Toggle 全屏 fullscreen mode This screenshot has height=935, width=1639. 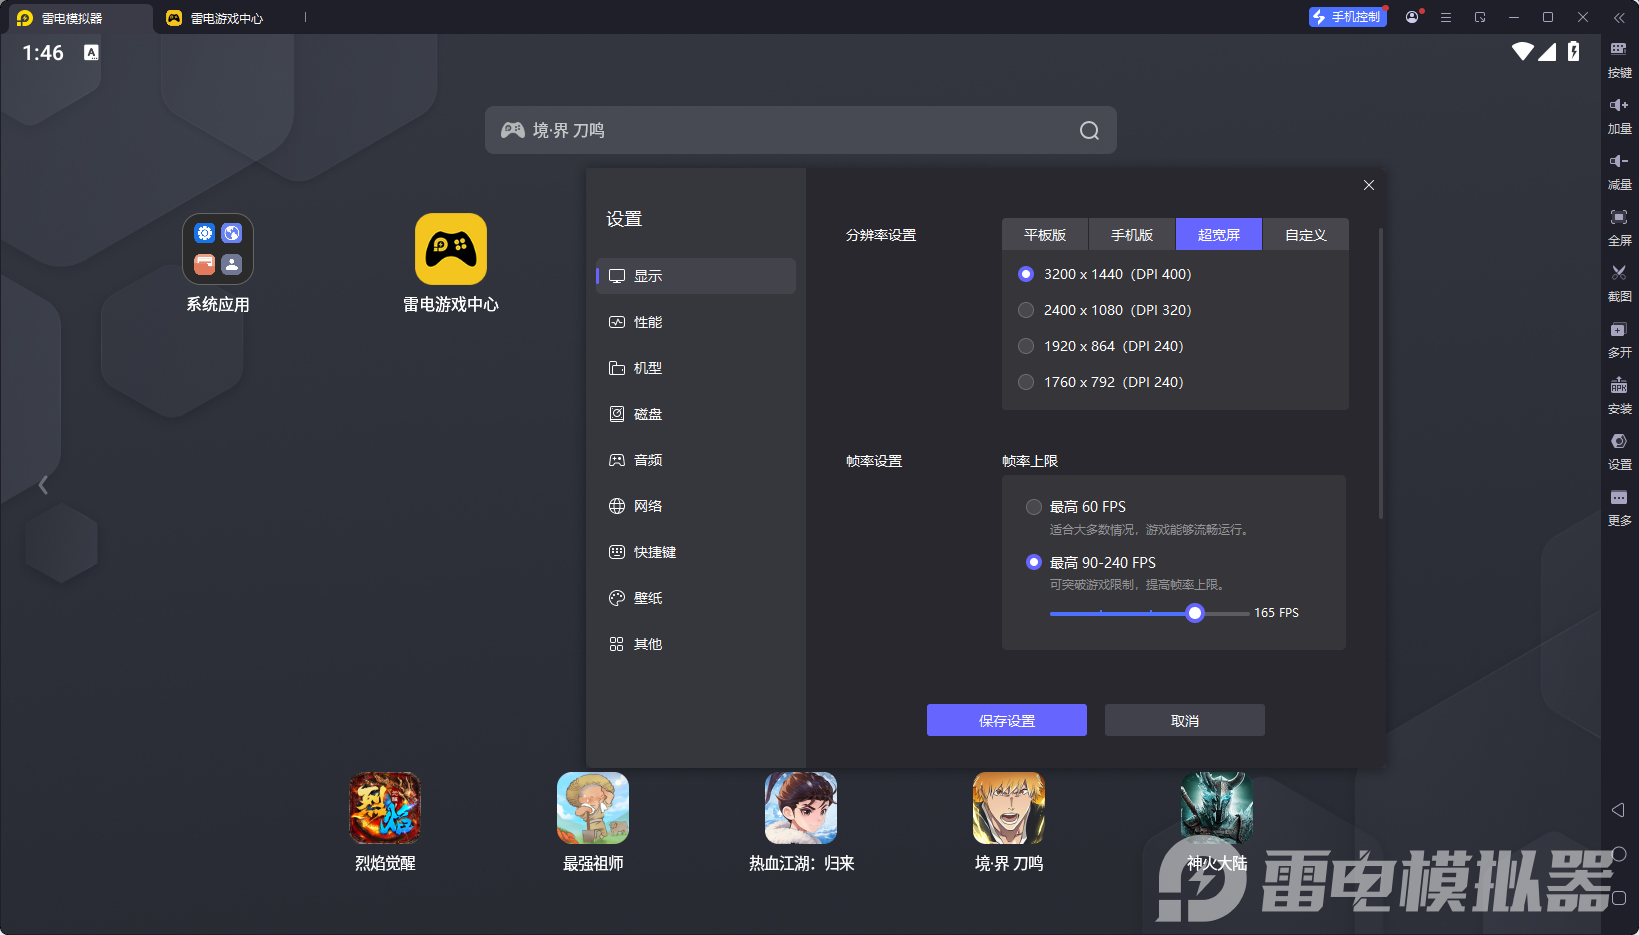pos(1619,226)
